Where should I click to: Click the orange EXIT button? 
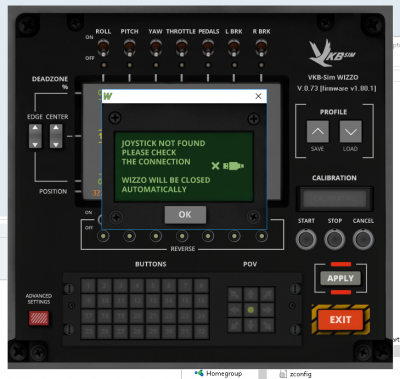[x=340, y=320]
